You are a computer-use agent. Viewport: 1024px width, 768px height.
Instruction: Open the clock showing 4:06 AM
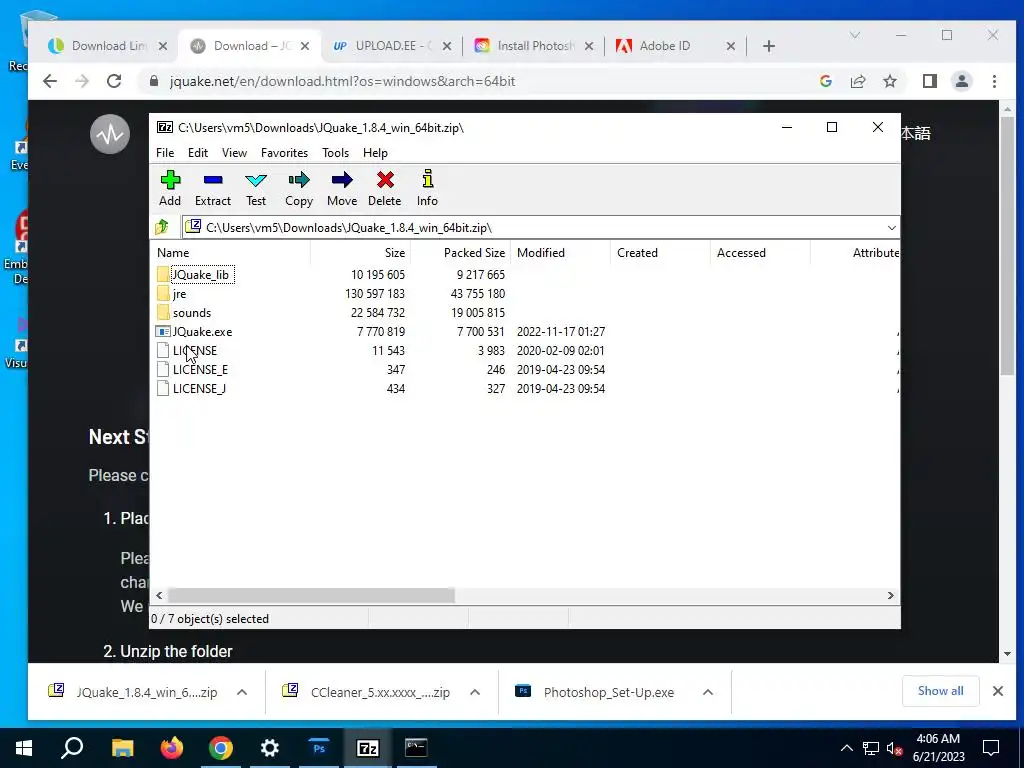pos(938,748)
